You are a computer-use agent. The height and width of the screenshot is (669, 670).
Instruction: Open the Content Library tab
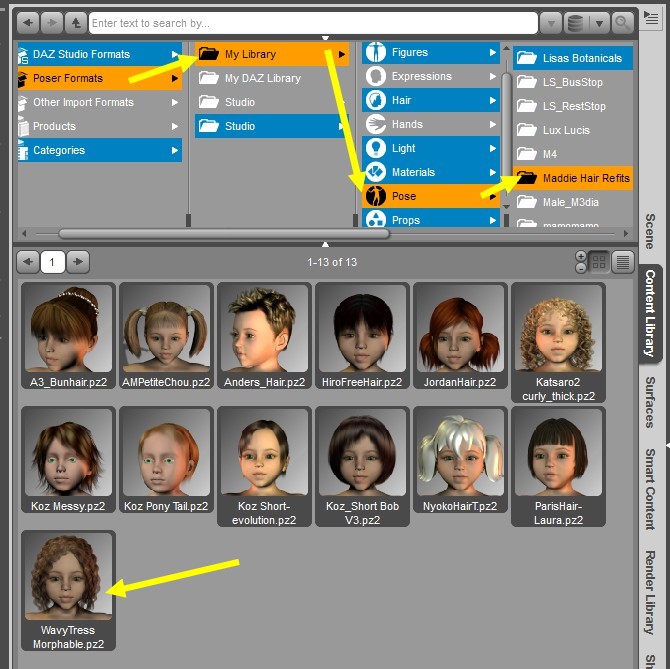click(650, 313)
